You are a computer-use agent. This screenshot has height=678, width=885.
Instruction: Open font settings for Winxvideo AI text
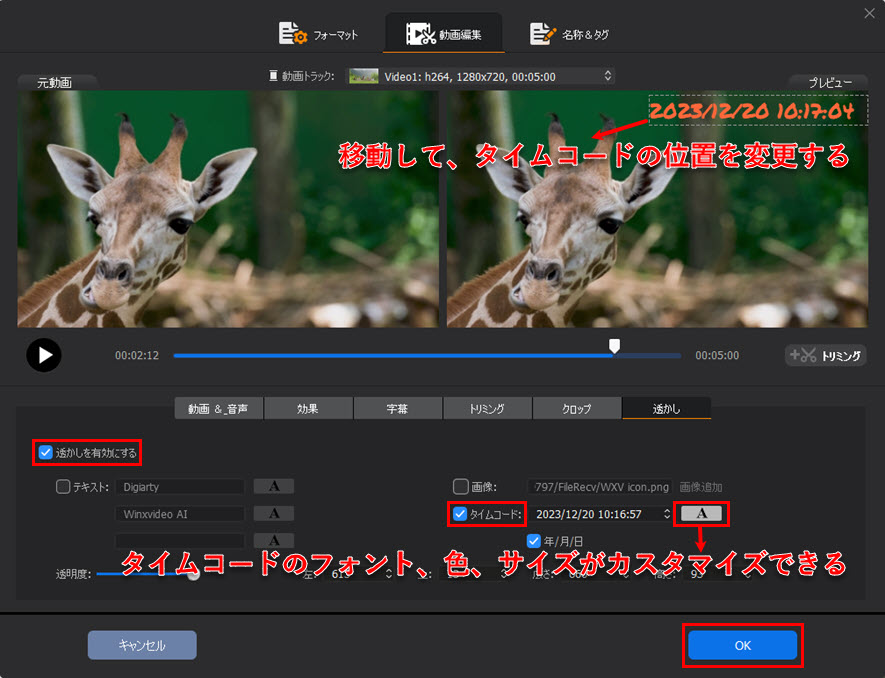point(274,513)
